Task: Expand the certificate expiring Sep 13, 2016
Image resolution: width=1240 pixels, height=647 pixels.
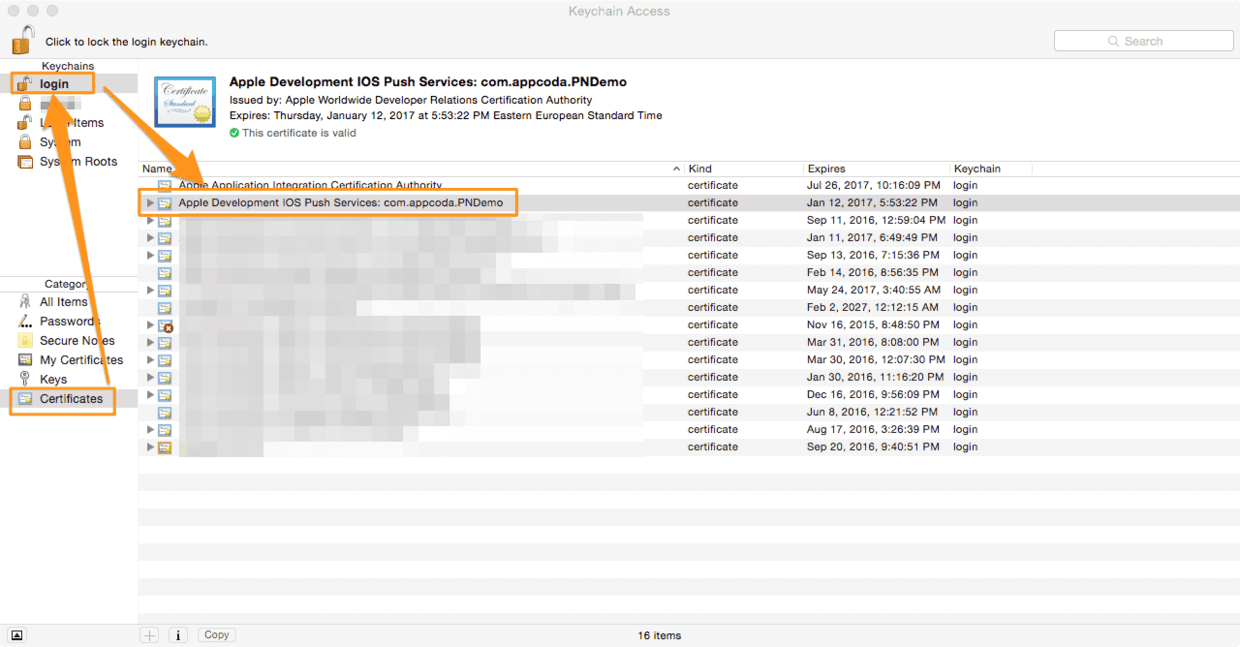Action: [x=150, y=255]
